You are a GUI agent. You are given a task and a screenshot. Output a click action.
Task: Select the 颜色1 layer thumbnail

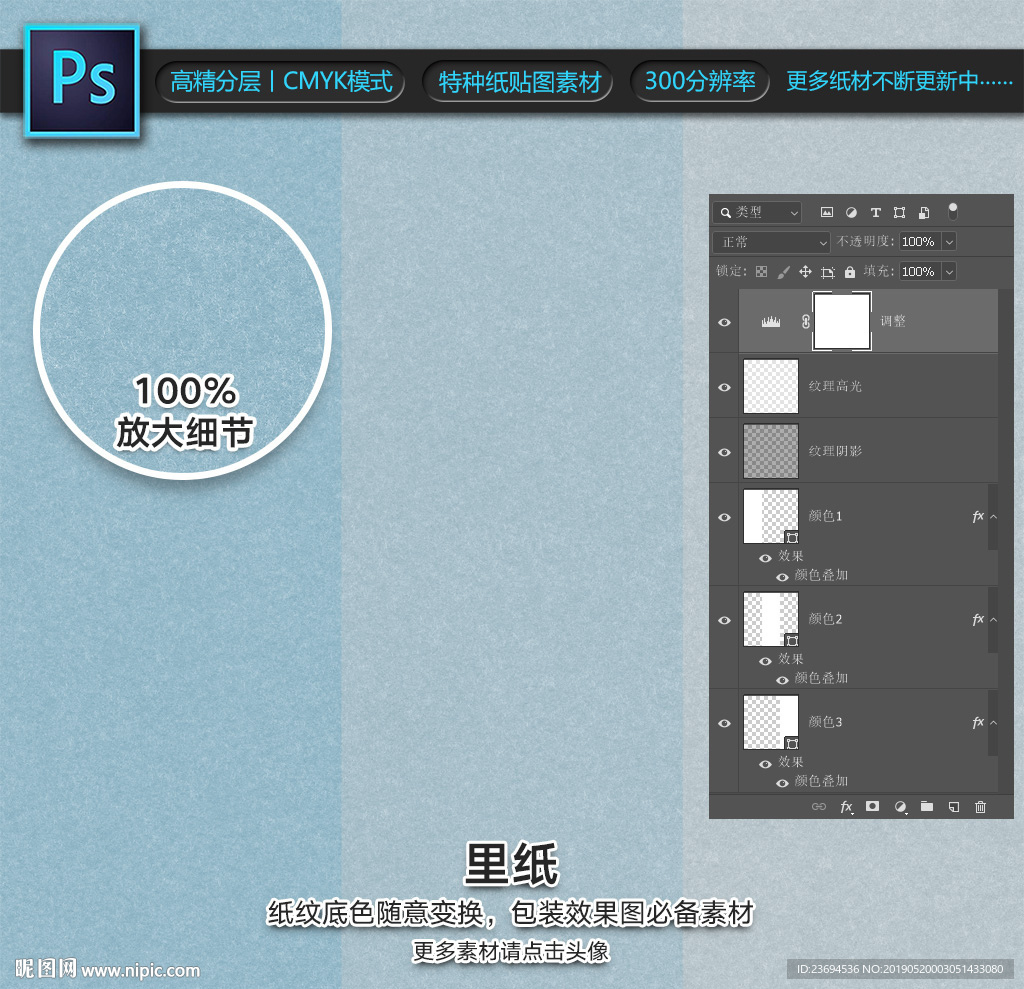(771, 516)
